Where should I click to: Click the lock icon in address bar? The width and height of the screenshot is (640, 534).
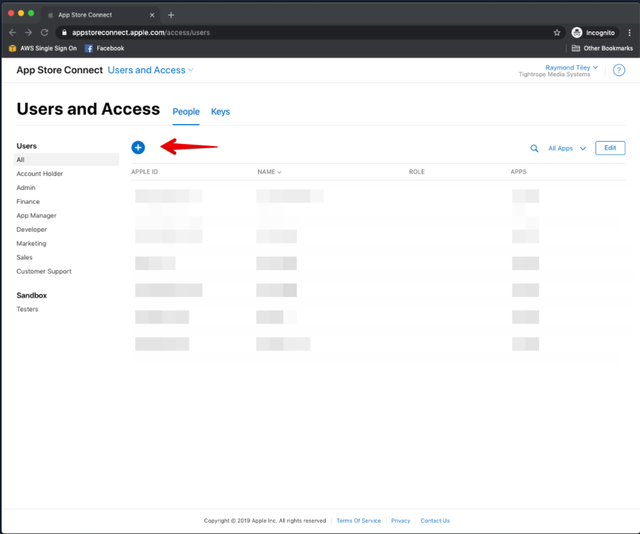tap(64, 33)
